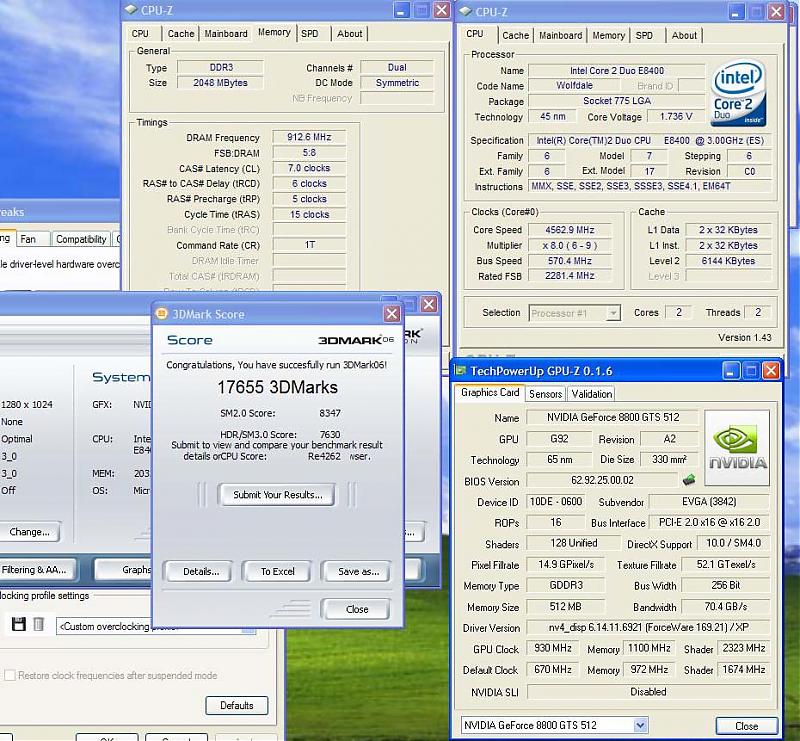Image resolution: width=800 pixels, height=741 pixels.
Task: Switch to Memory tab in CPU-Z Processor window
Action: (609, 35)
